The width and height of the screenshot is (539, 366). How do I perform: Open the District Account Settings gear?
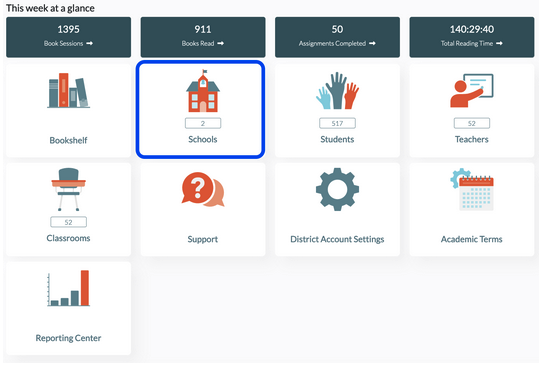click(x=337, y=189)
